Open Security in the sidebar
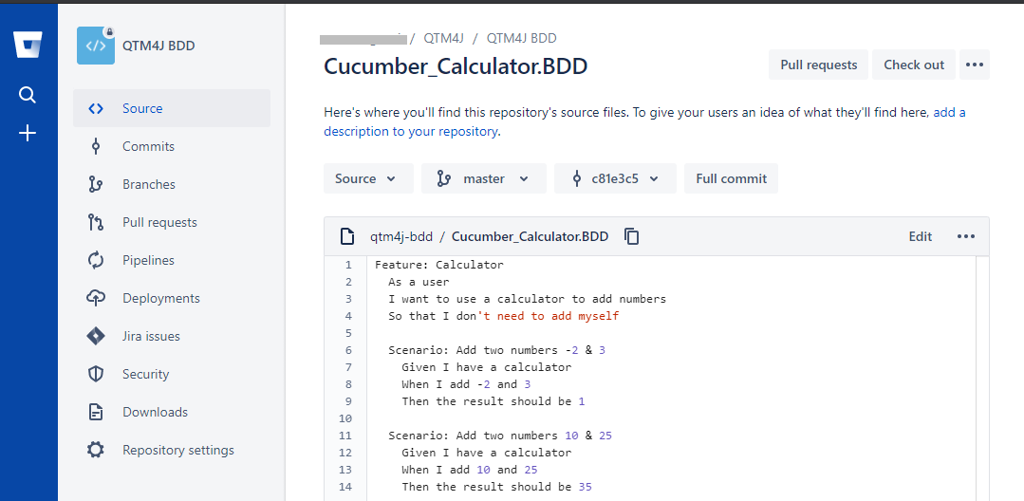The width and height of the screenshot is (1024, 501). point(172,374)
